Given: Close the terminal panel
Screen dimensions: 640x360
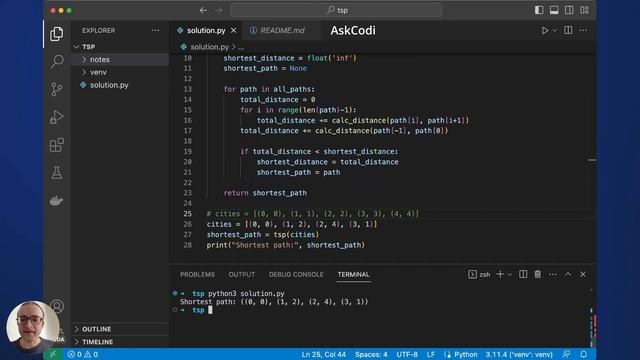Looking at the screenshot, I should pyautogui.click(x=583, y=274).
